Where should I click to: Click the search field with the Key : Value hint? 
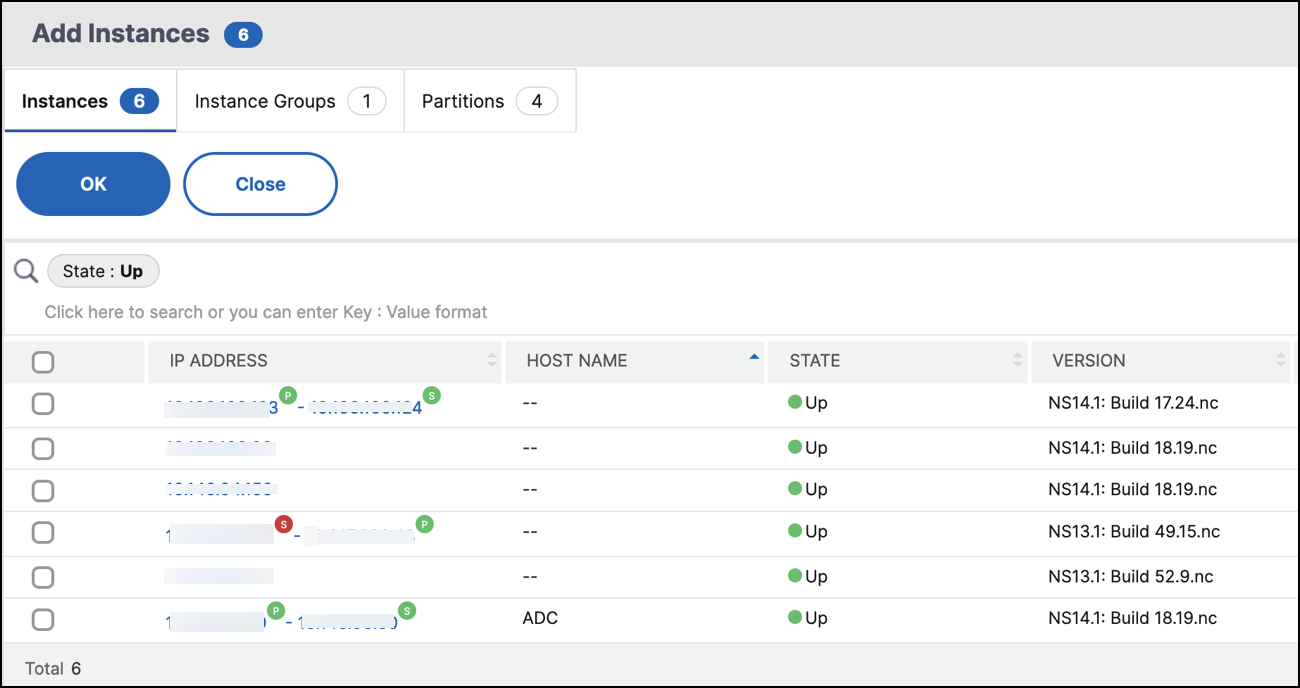click(x=266, y=312)
